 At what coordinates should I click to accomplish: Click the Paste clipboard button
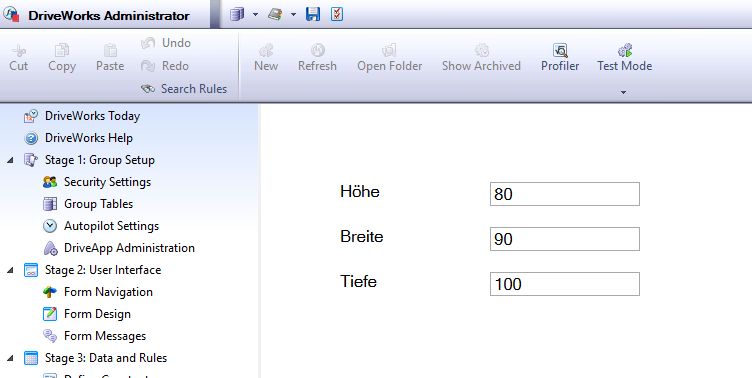pos(110,58)
